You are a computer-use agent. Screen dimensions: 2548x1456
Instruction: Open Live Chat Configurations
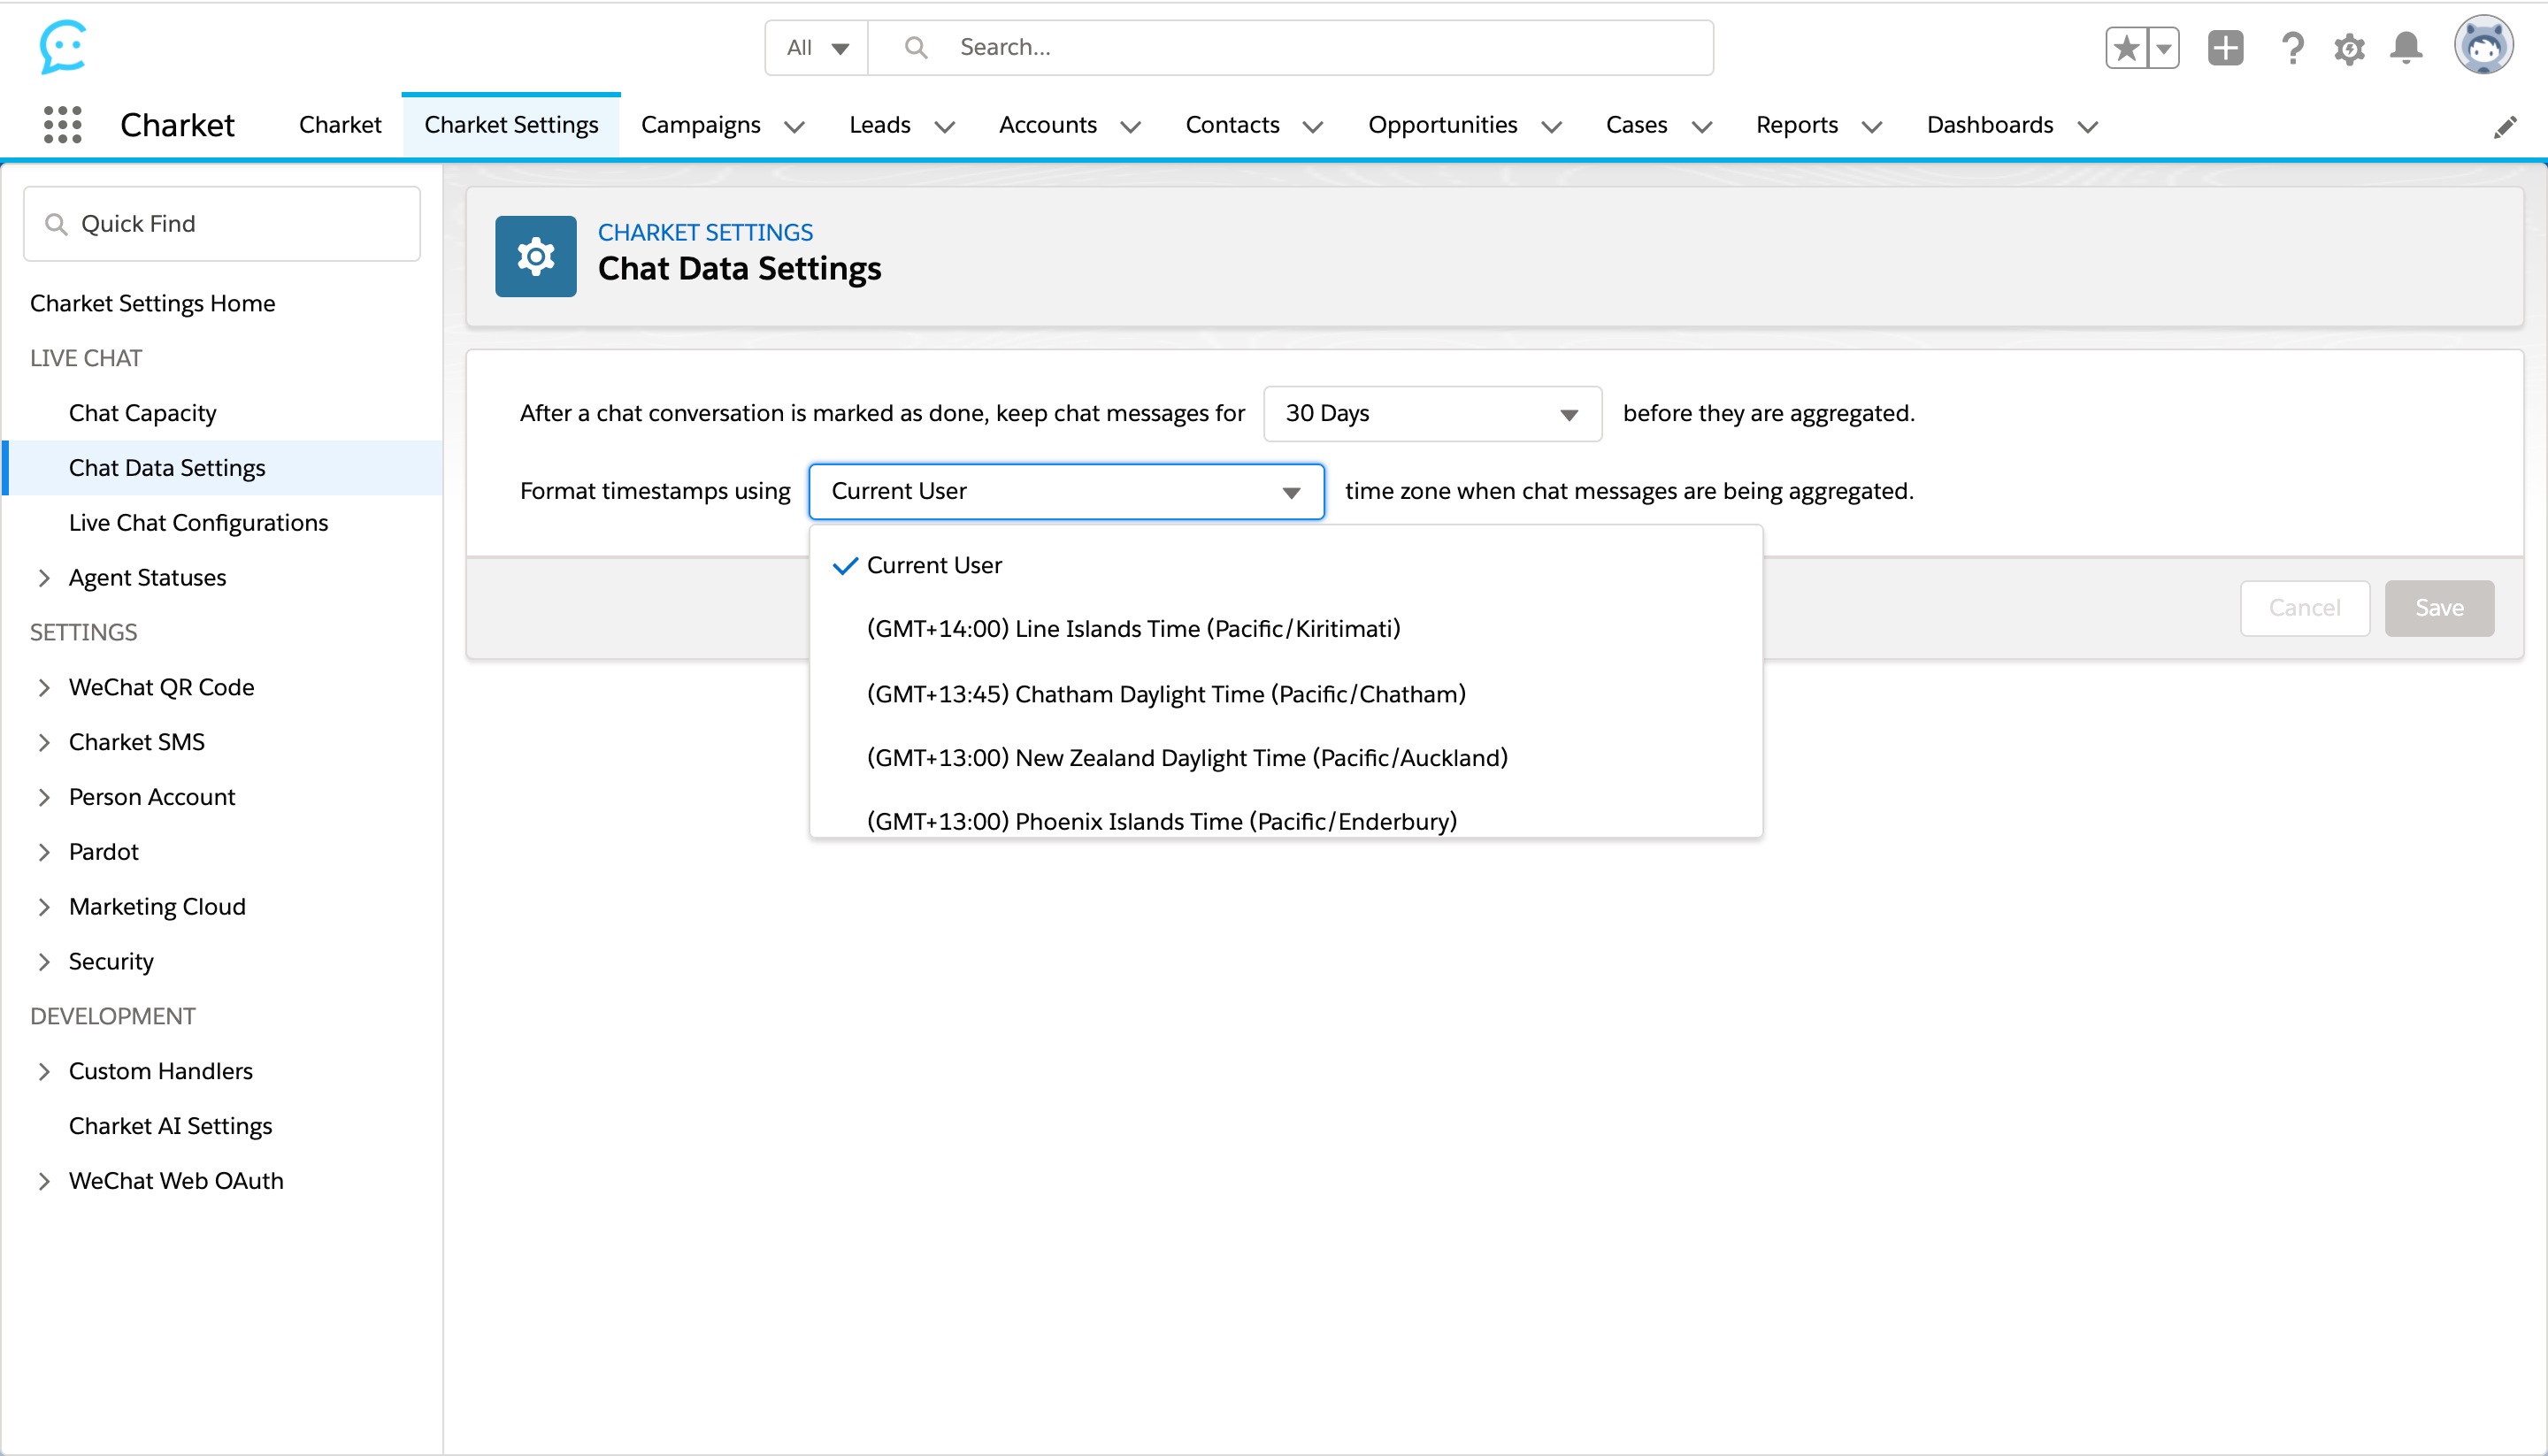[x=198, y=523]
